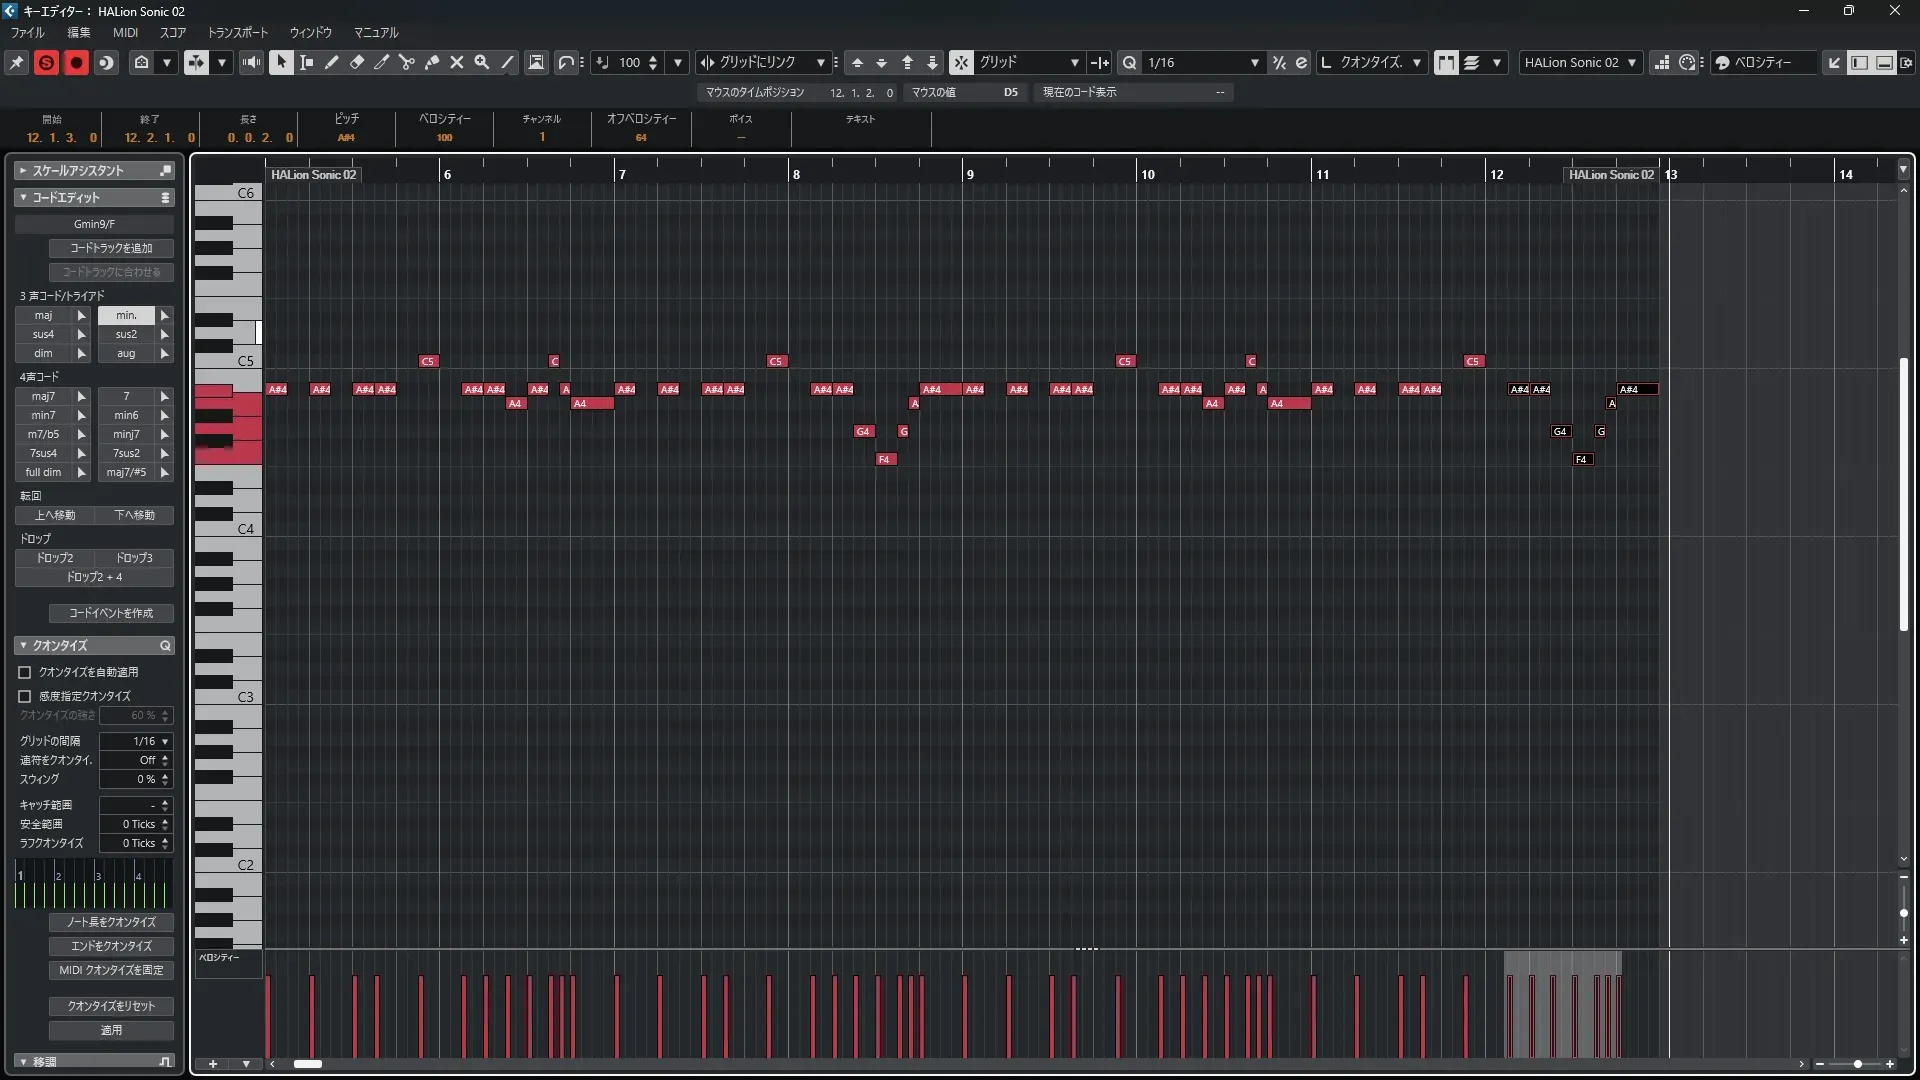1920x1080 pixels.
Task: Enable 感度指定クオンタイズ checkbox
Action: point(25,696)
